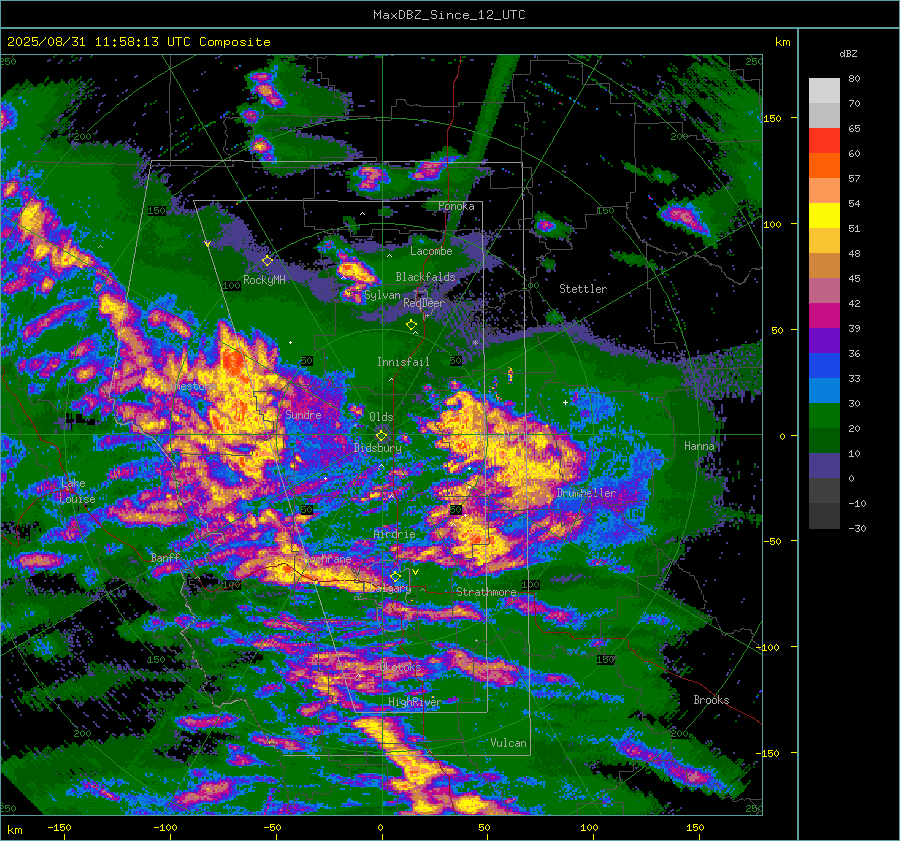
Task: Click the yellow diamond marker at Calgary
Action: coord(395,576)
